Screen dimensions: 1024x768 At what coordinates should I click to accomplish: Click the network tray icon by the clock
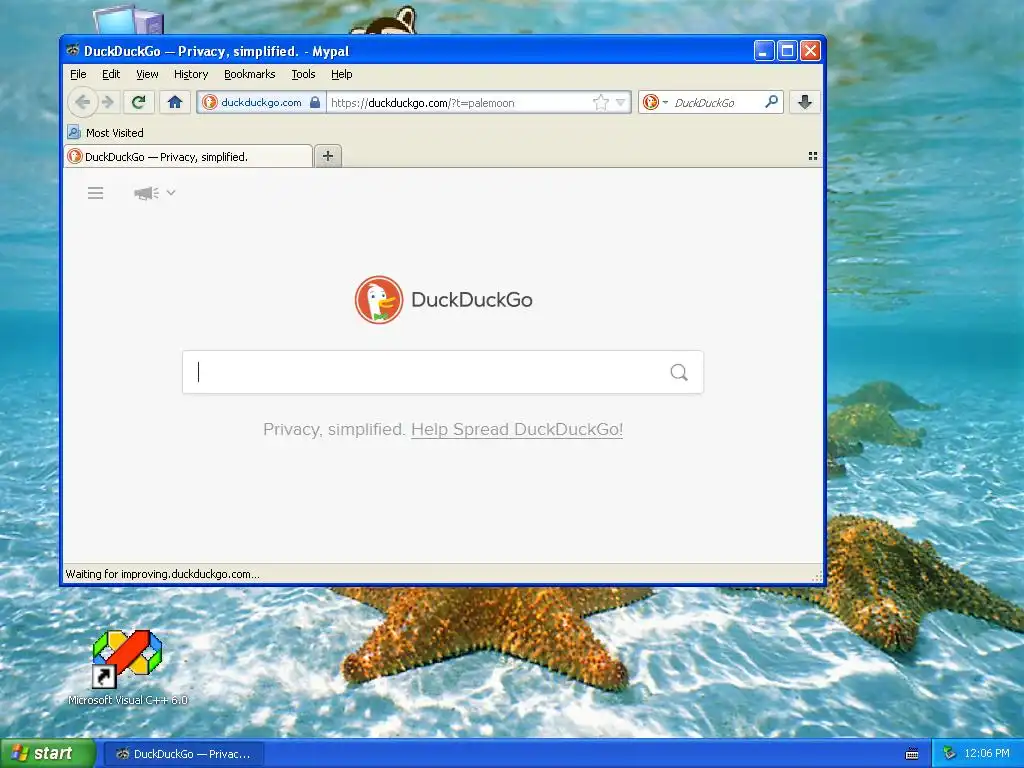[950, 754]
